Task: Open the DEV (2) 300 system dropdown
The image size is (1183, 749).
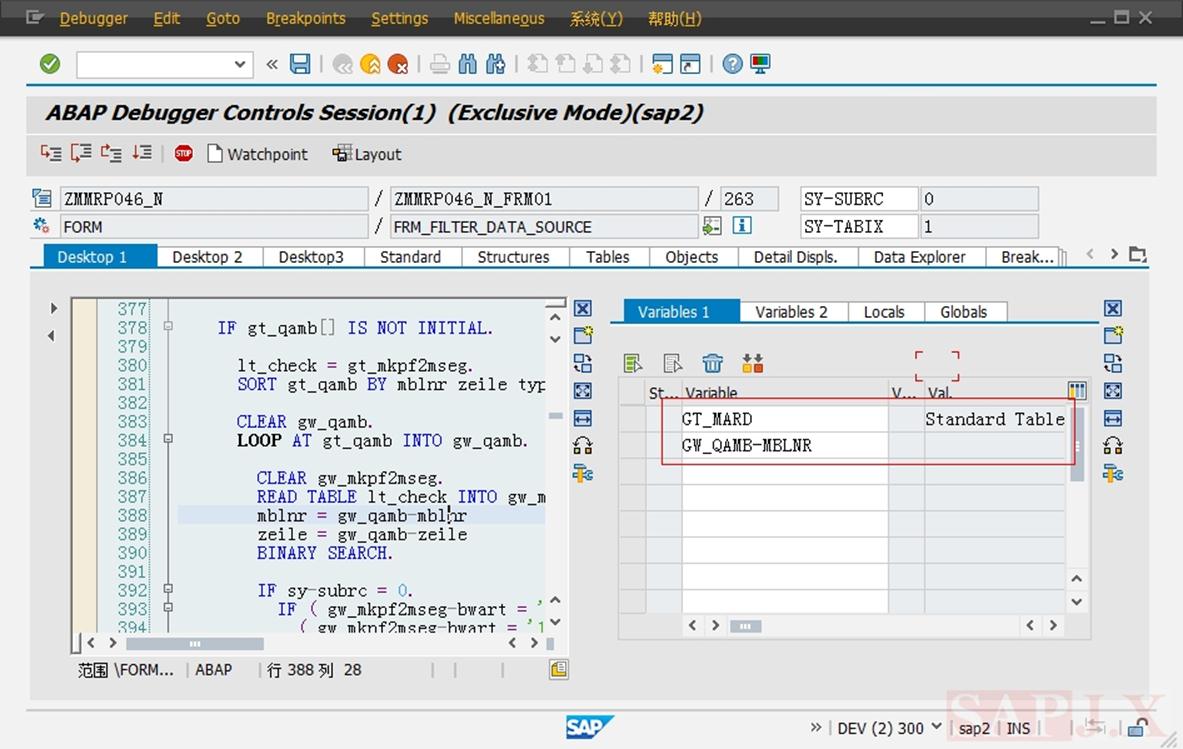Action: [x=936, y=727]
